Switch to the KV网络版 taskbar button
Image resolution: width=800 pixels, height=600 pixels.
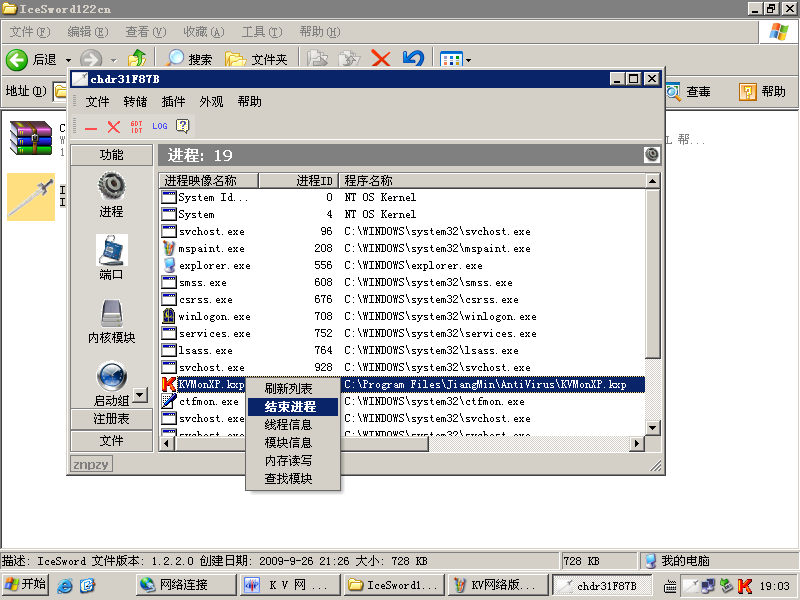click(498, 585)
